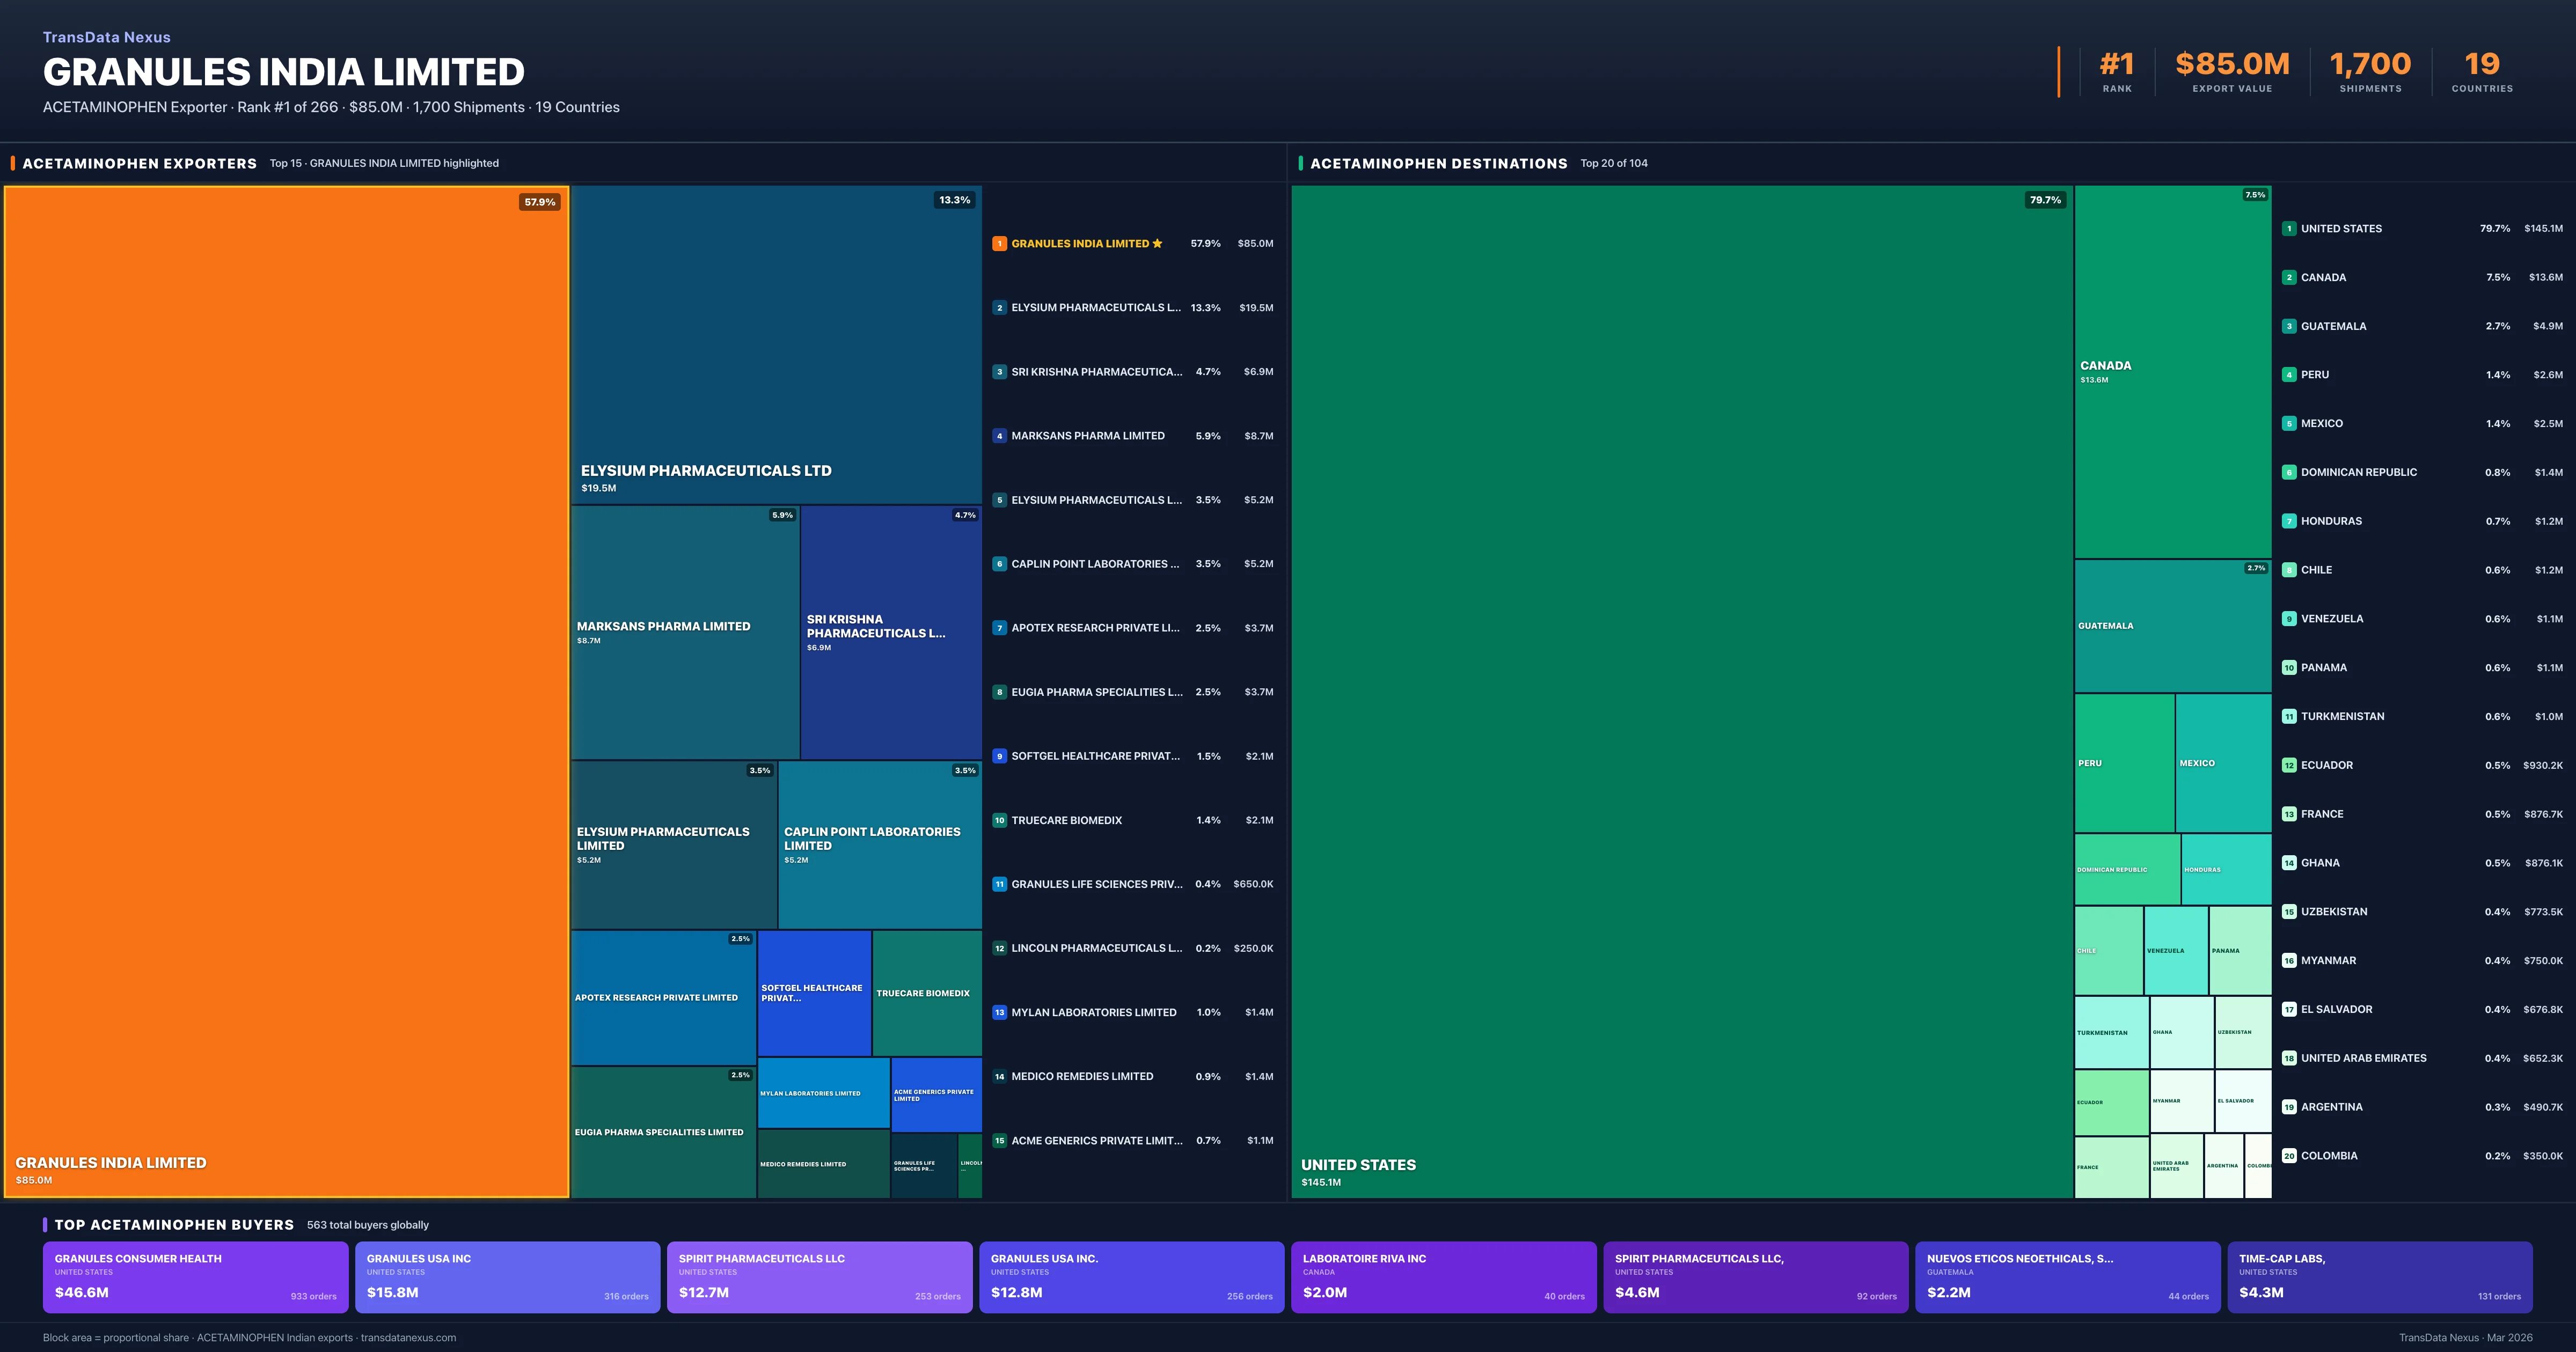Select the MARKSANS PHARMA LIMITED list row
The image size is (2576, 1352).
(x=1088, y=436)
